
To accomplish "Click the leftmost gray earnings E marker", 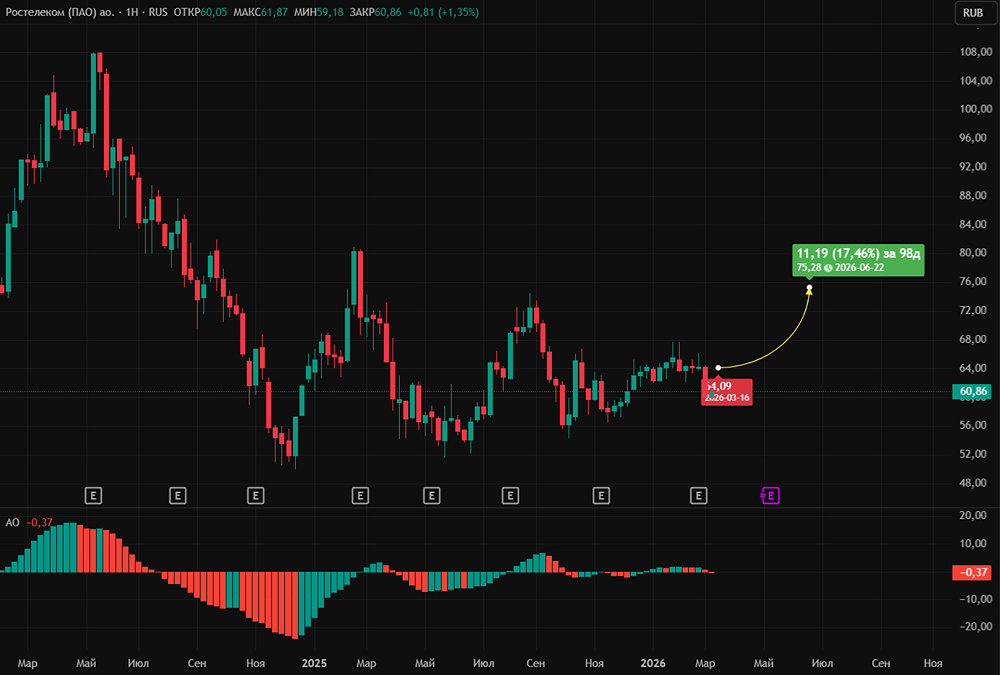I will 93,495.
